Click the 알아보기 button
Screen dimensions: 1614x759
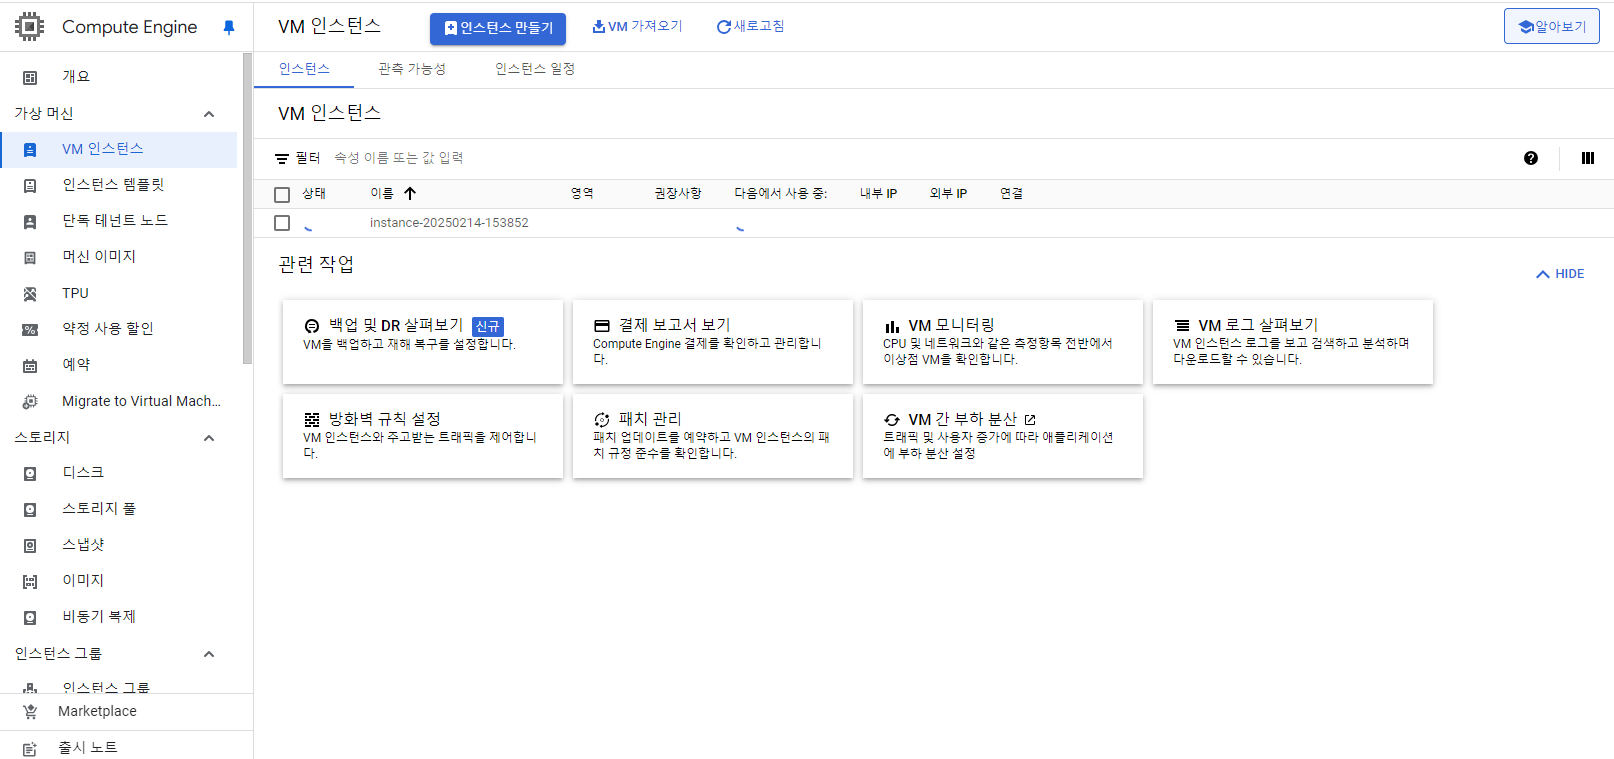pos(1552,26)
